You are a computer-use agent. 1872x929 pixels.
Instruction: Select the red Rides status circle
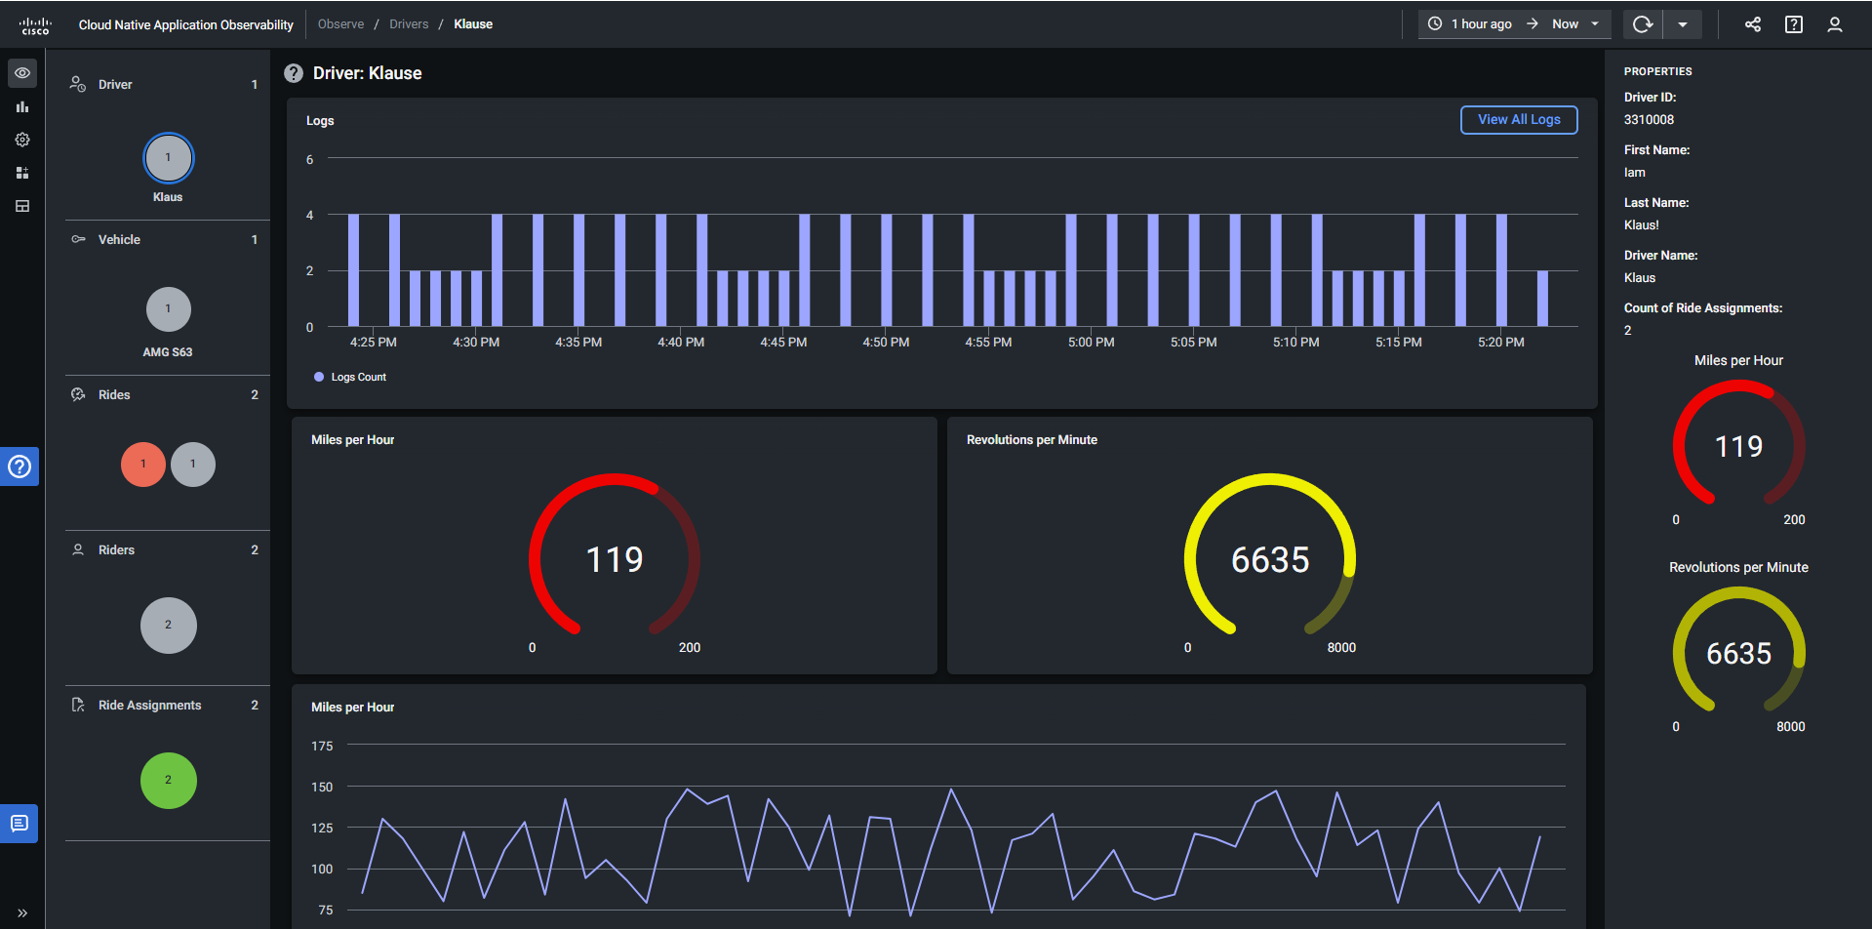[x=143, y=464]
